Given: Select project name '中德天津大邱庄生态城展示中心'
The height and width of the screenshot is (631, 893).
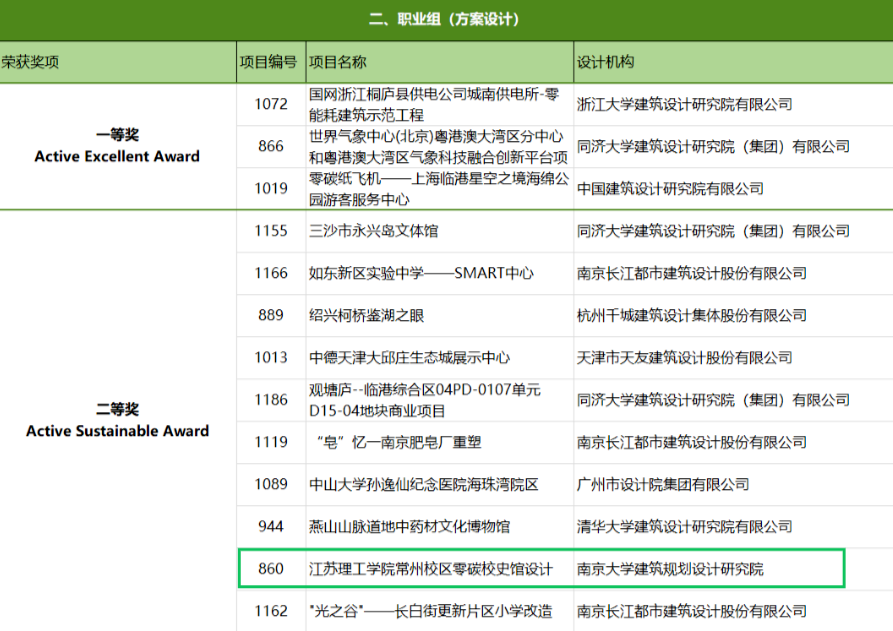Looking at the screenshot, I should (x=409, y=357).
